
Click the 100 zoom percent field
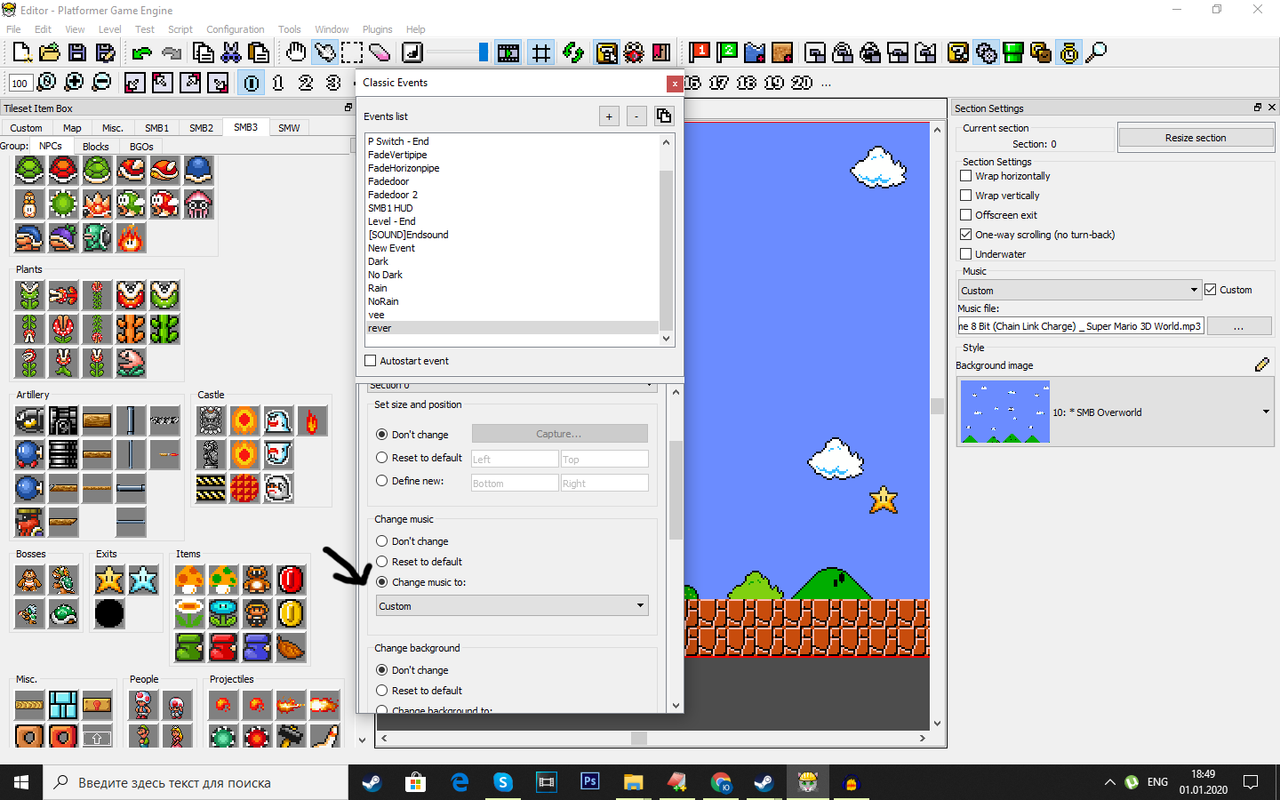coord(21,83)
